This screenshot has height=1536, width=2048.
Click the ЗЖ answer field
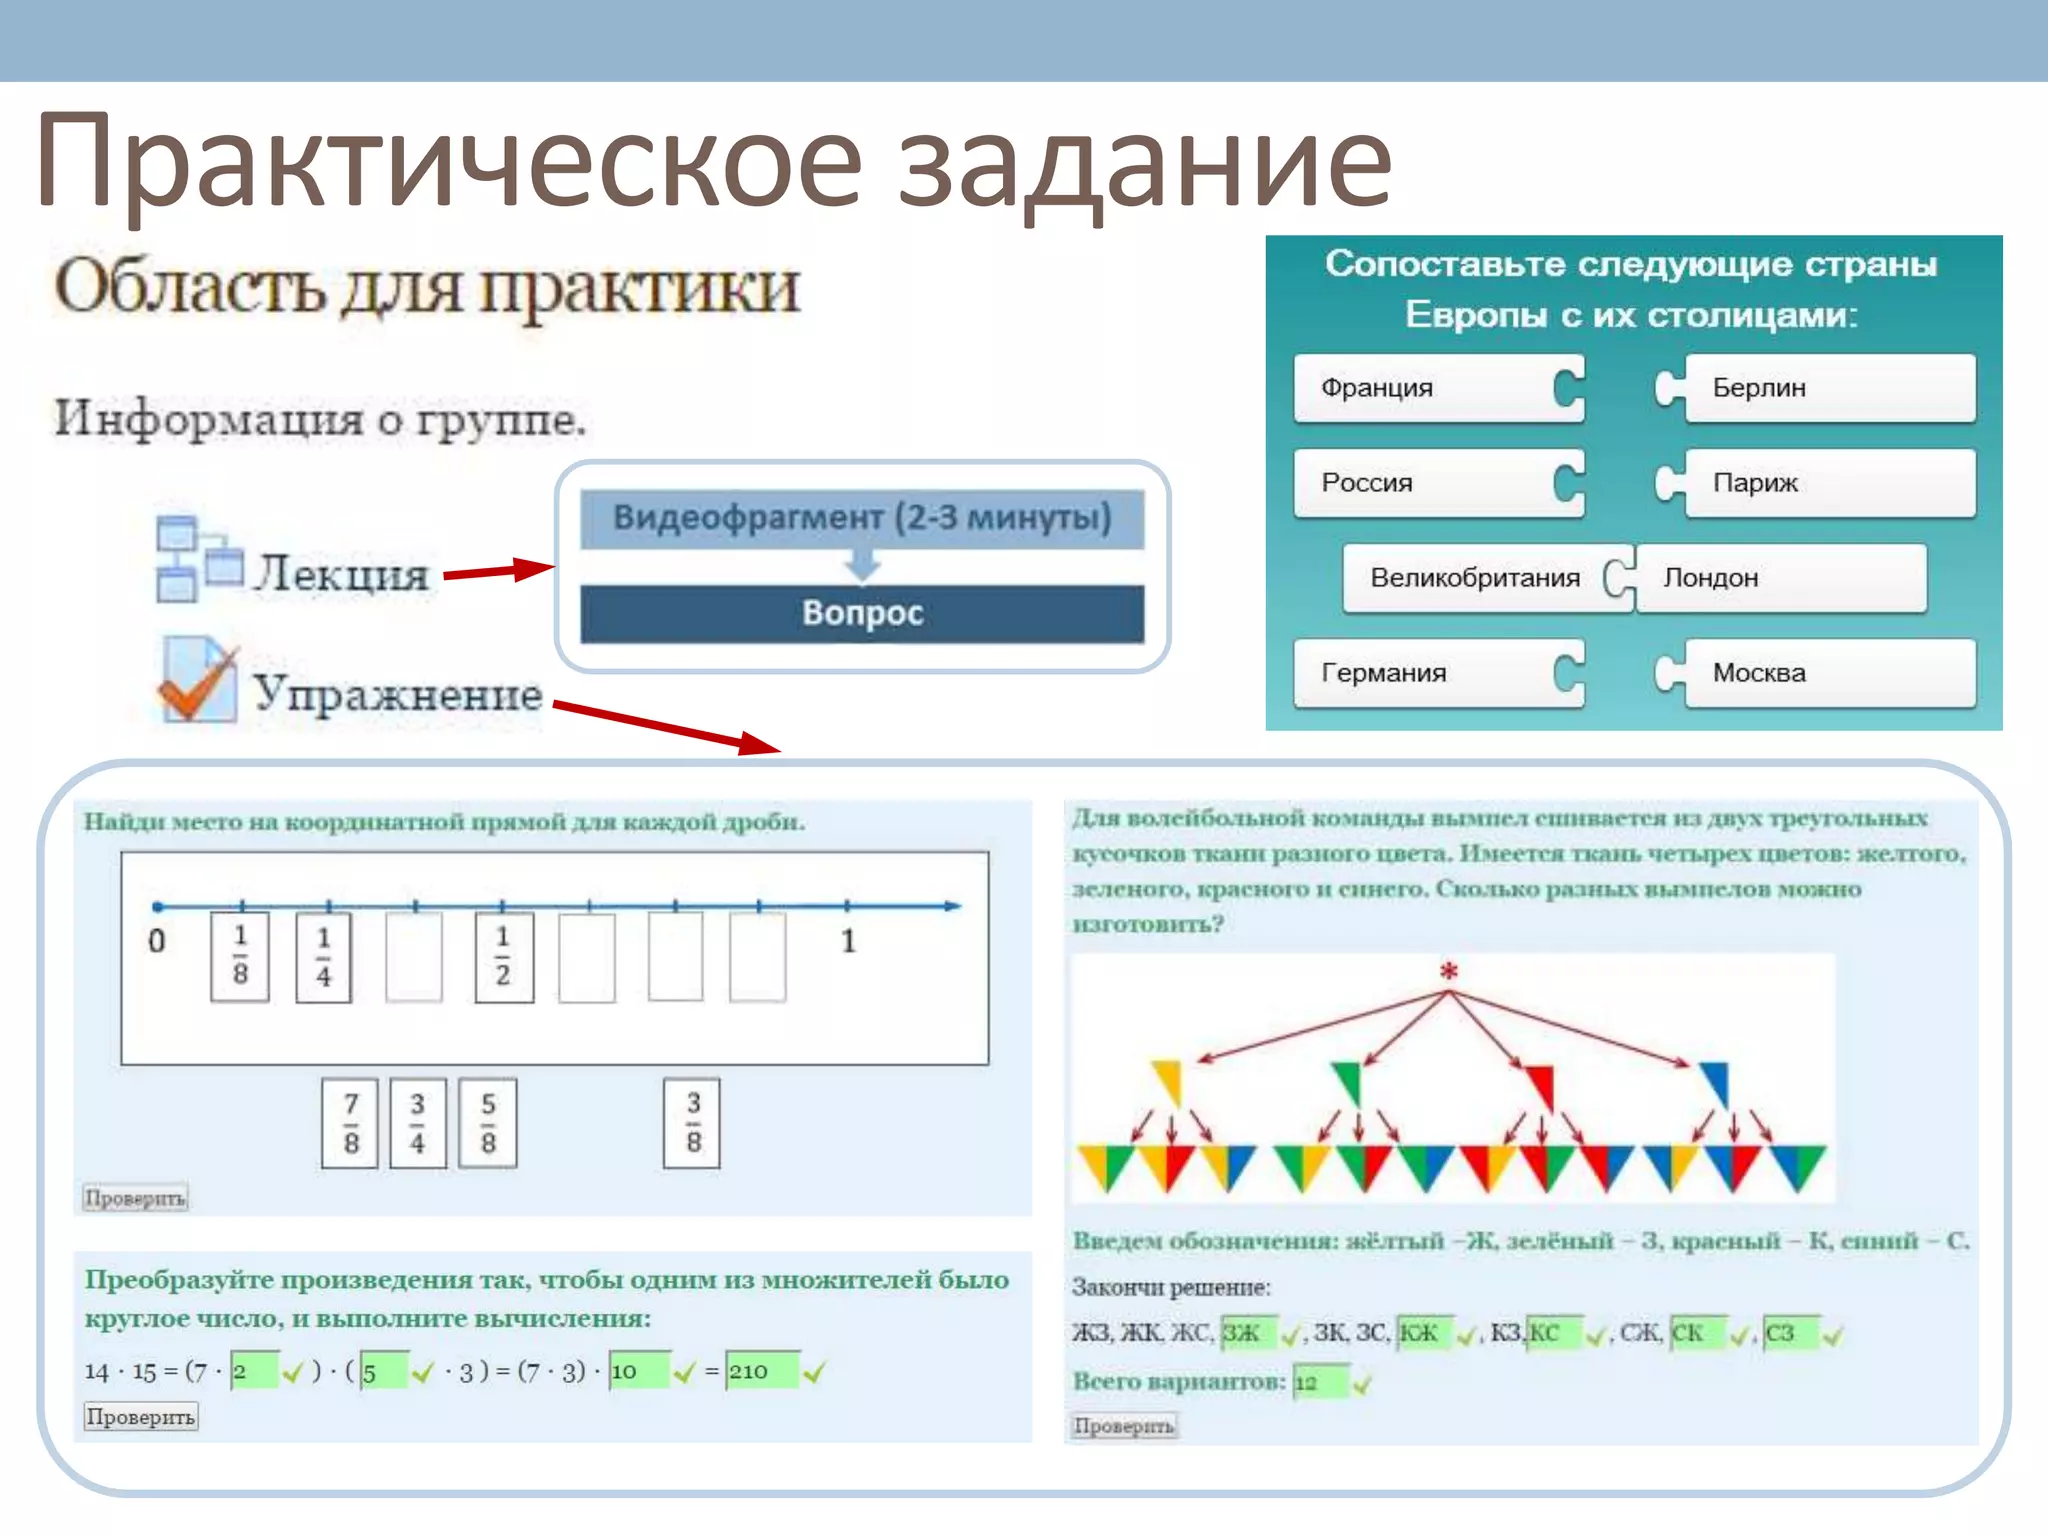pos(1249,1332)
